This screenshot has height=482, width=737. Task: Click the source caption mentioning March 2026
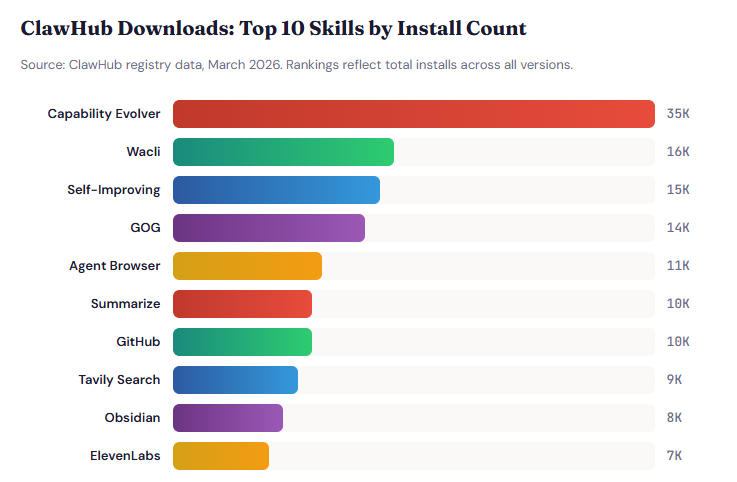(x=297, y=64)
